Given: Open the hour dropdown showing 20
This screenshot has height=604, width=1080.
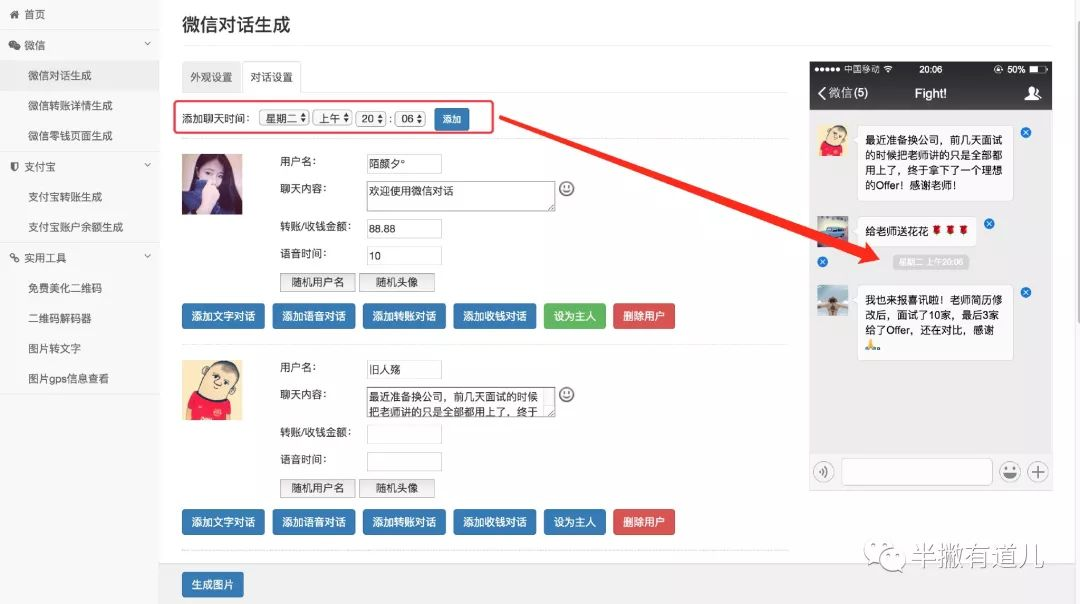Looking at the screenshot, I should click(371, 118).
